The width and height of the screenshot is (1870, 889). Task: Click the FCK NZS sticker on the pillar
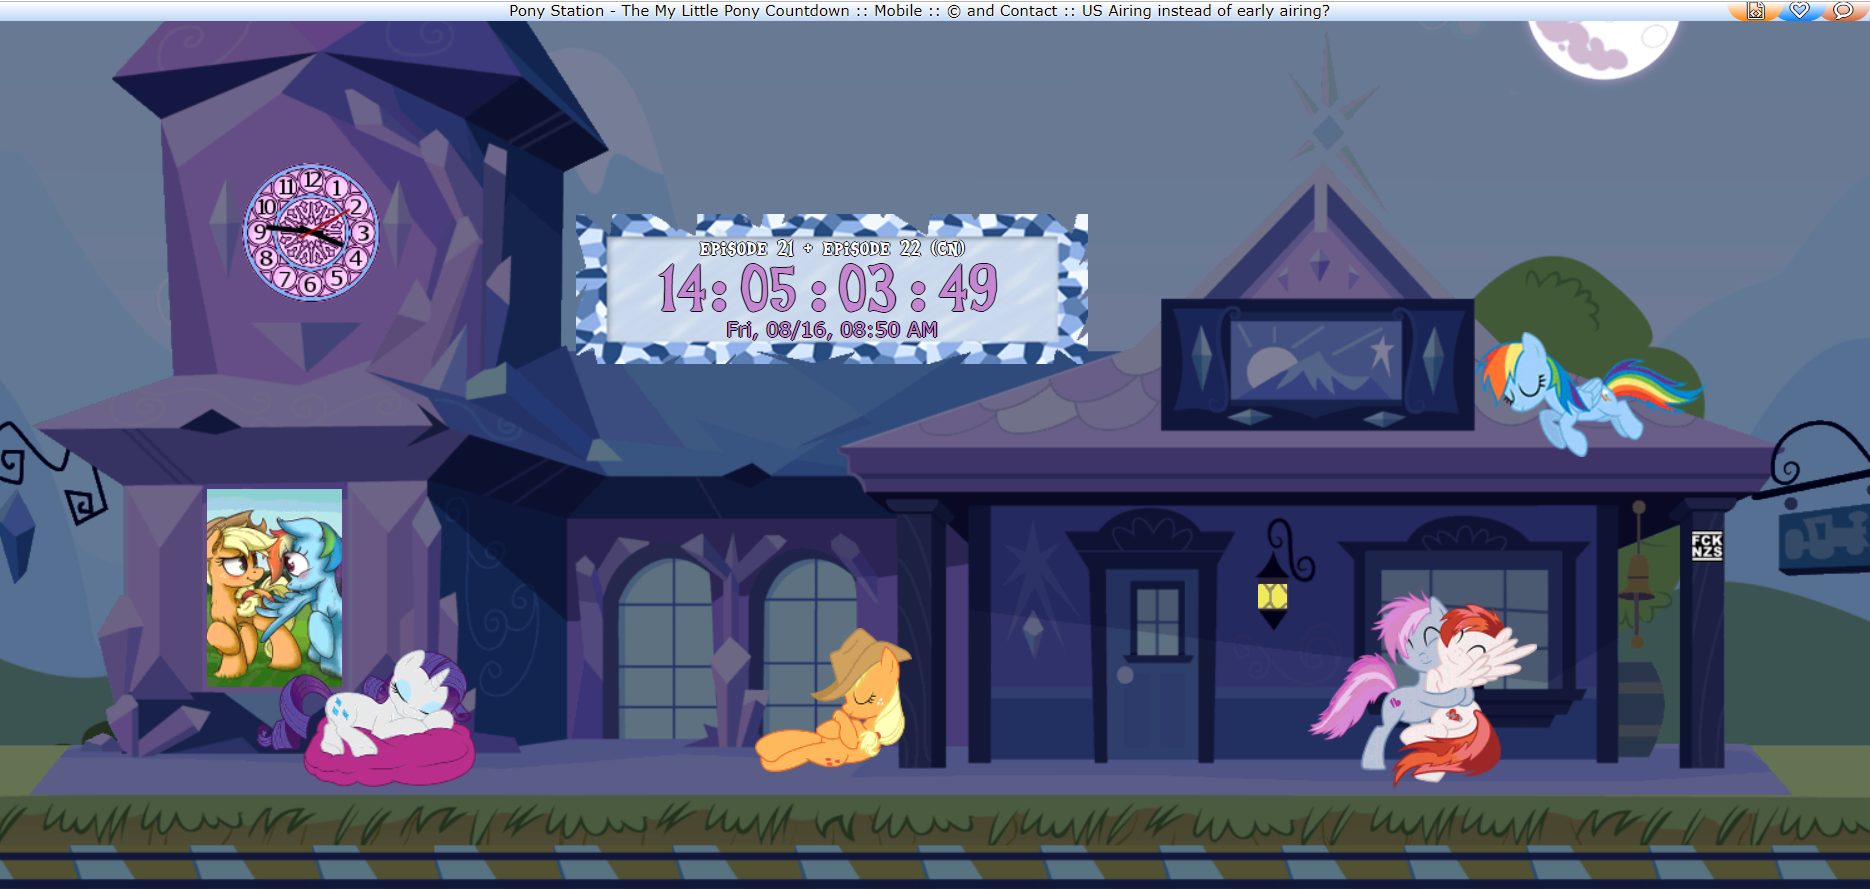tap(1707, 545)
